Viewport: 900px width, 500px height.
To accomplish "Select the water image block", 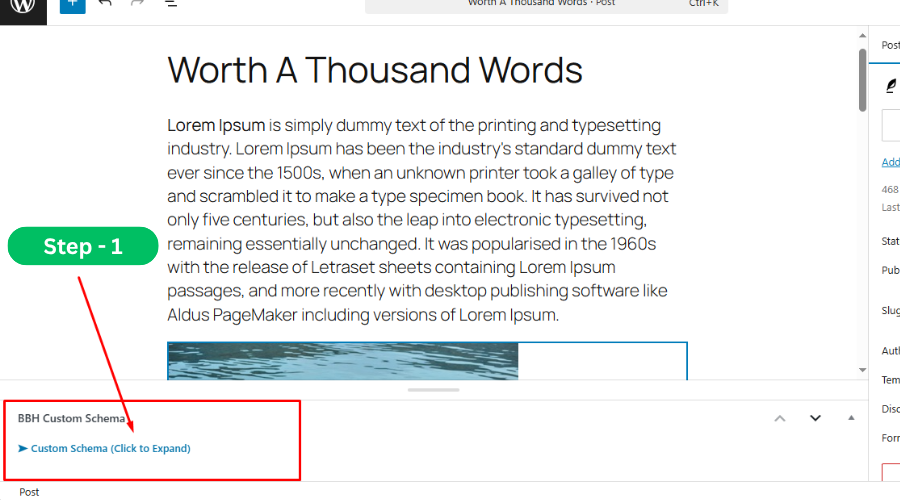I will [x=427, y=361].
